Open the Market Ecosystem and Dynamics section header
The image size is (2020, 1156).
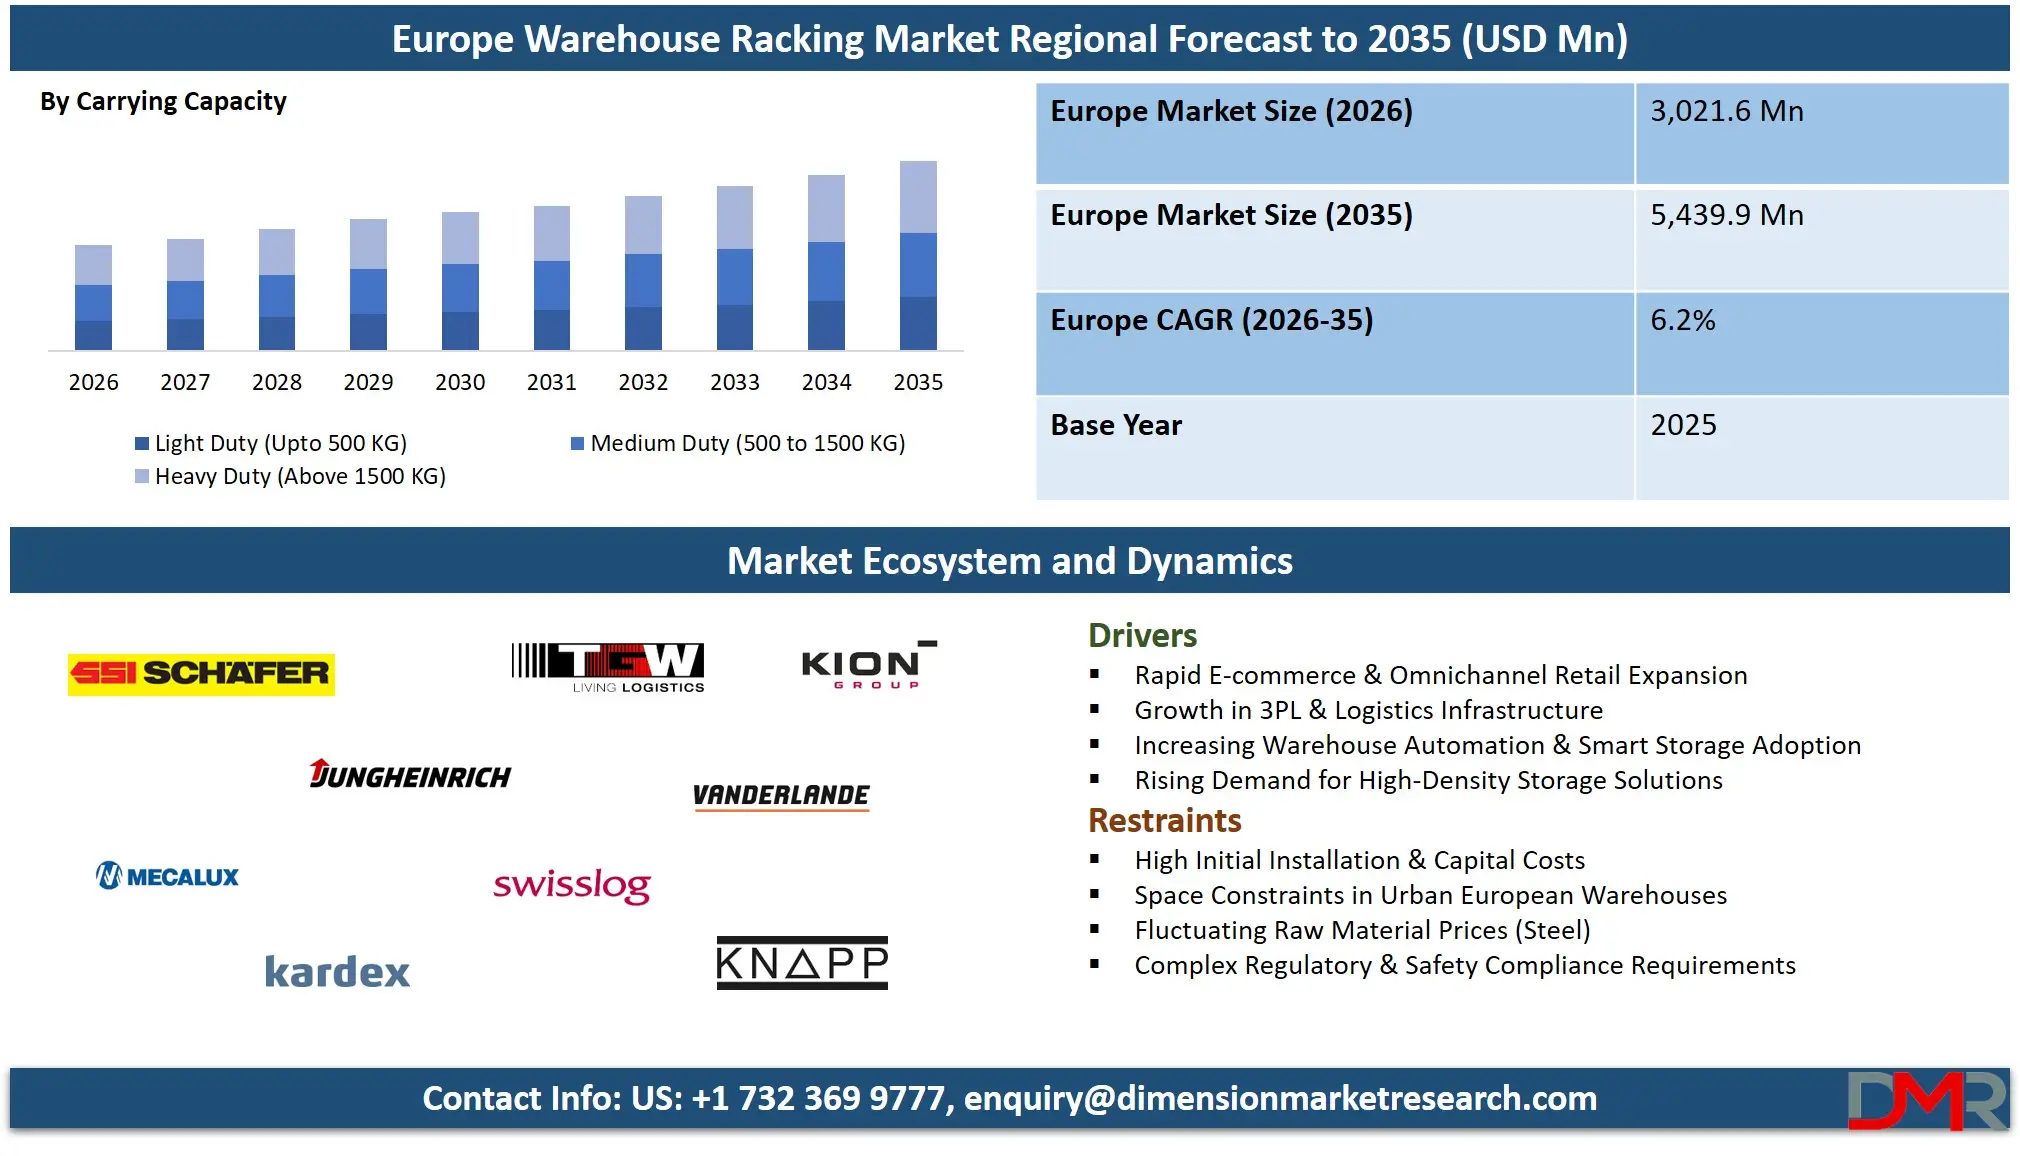[1010, 561]
